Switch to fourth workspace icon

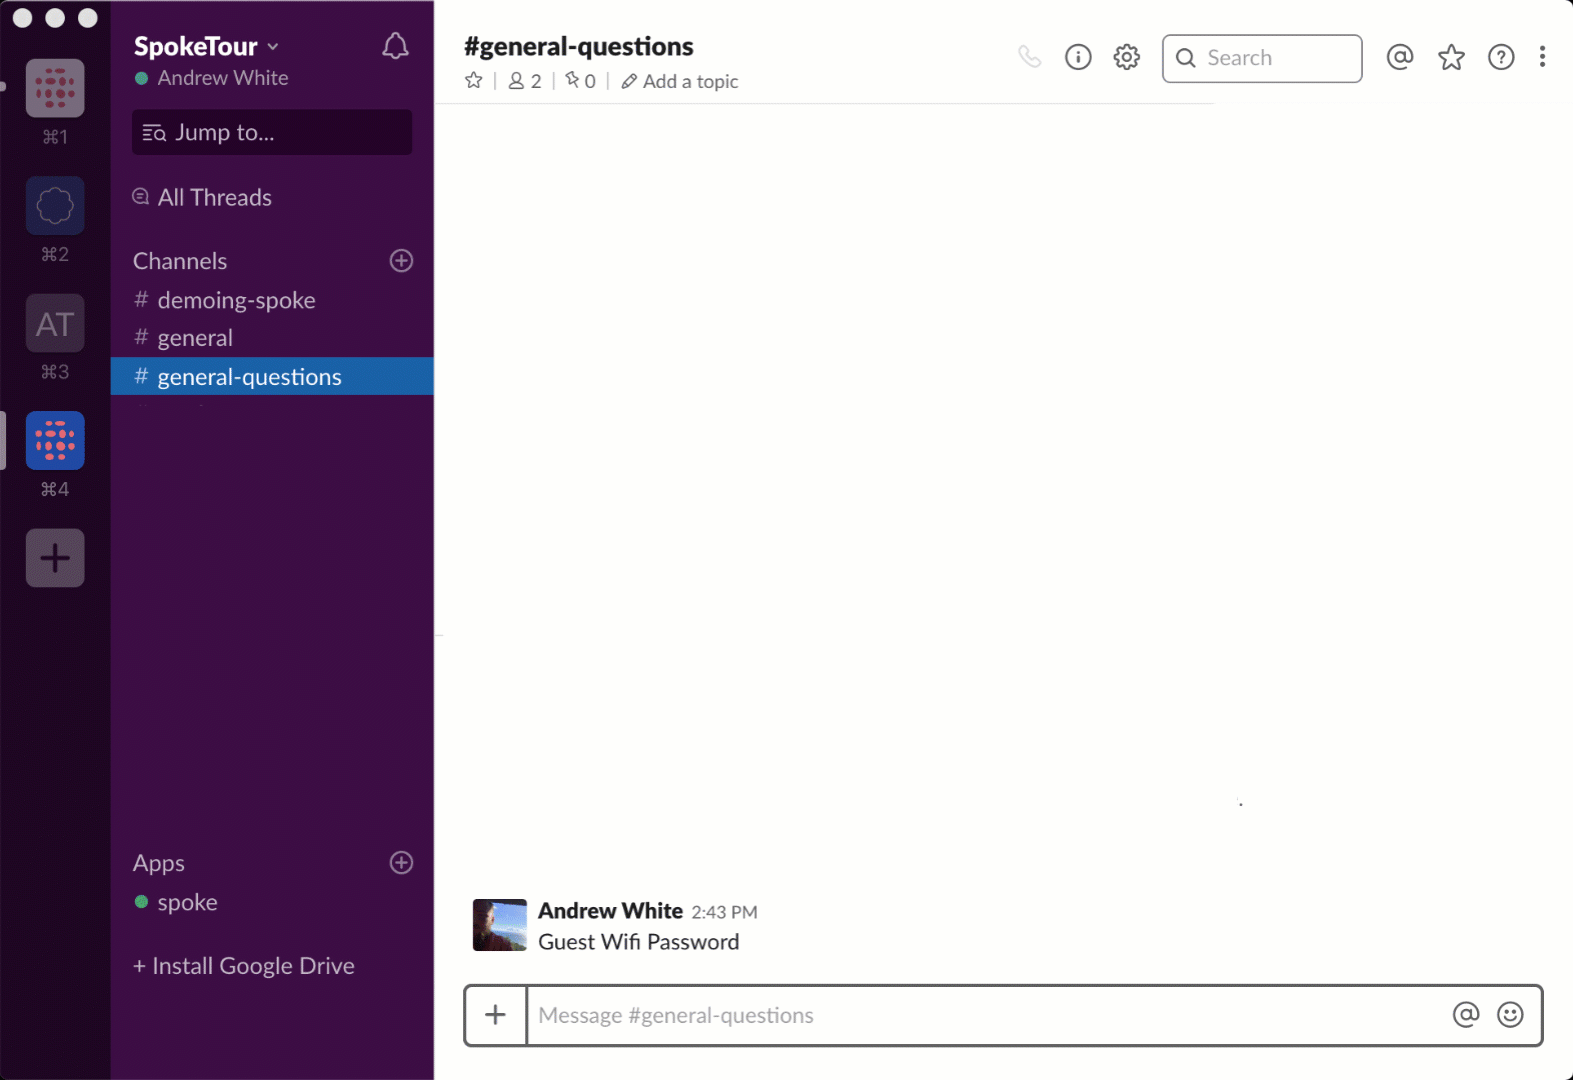[55, 441]
